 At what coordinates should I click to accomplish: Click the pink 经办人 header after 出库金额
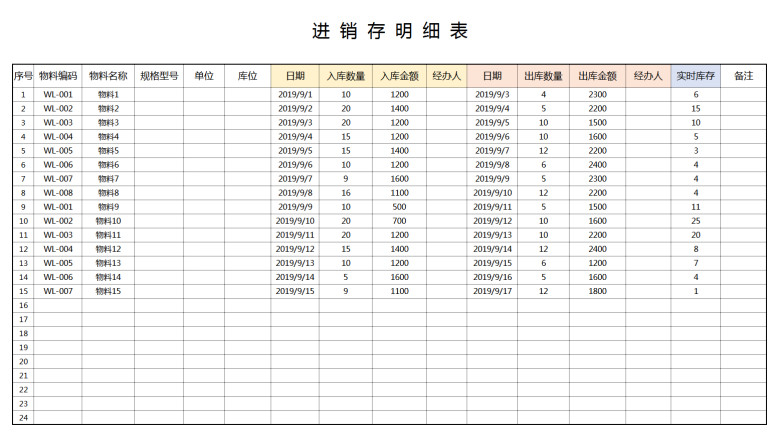pos(648,76)
